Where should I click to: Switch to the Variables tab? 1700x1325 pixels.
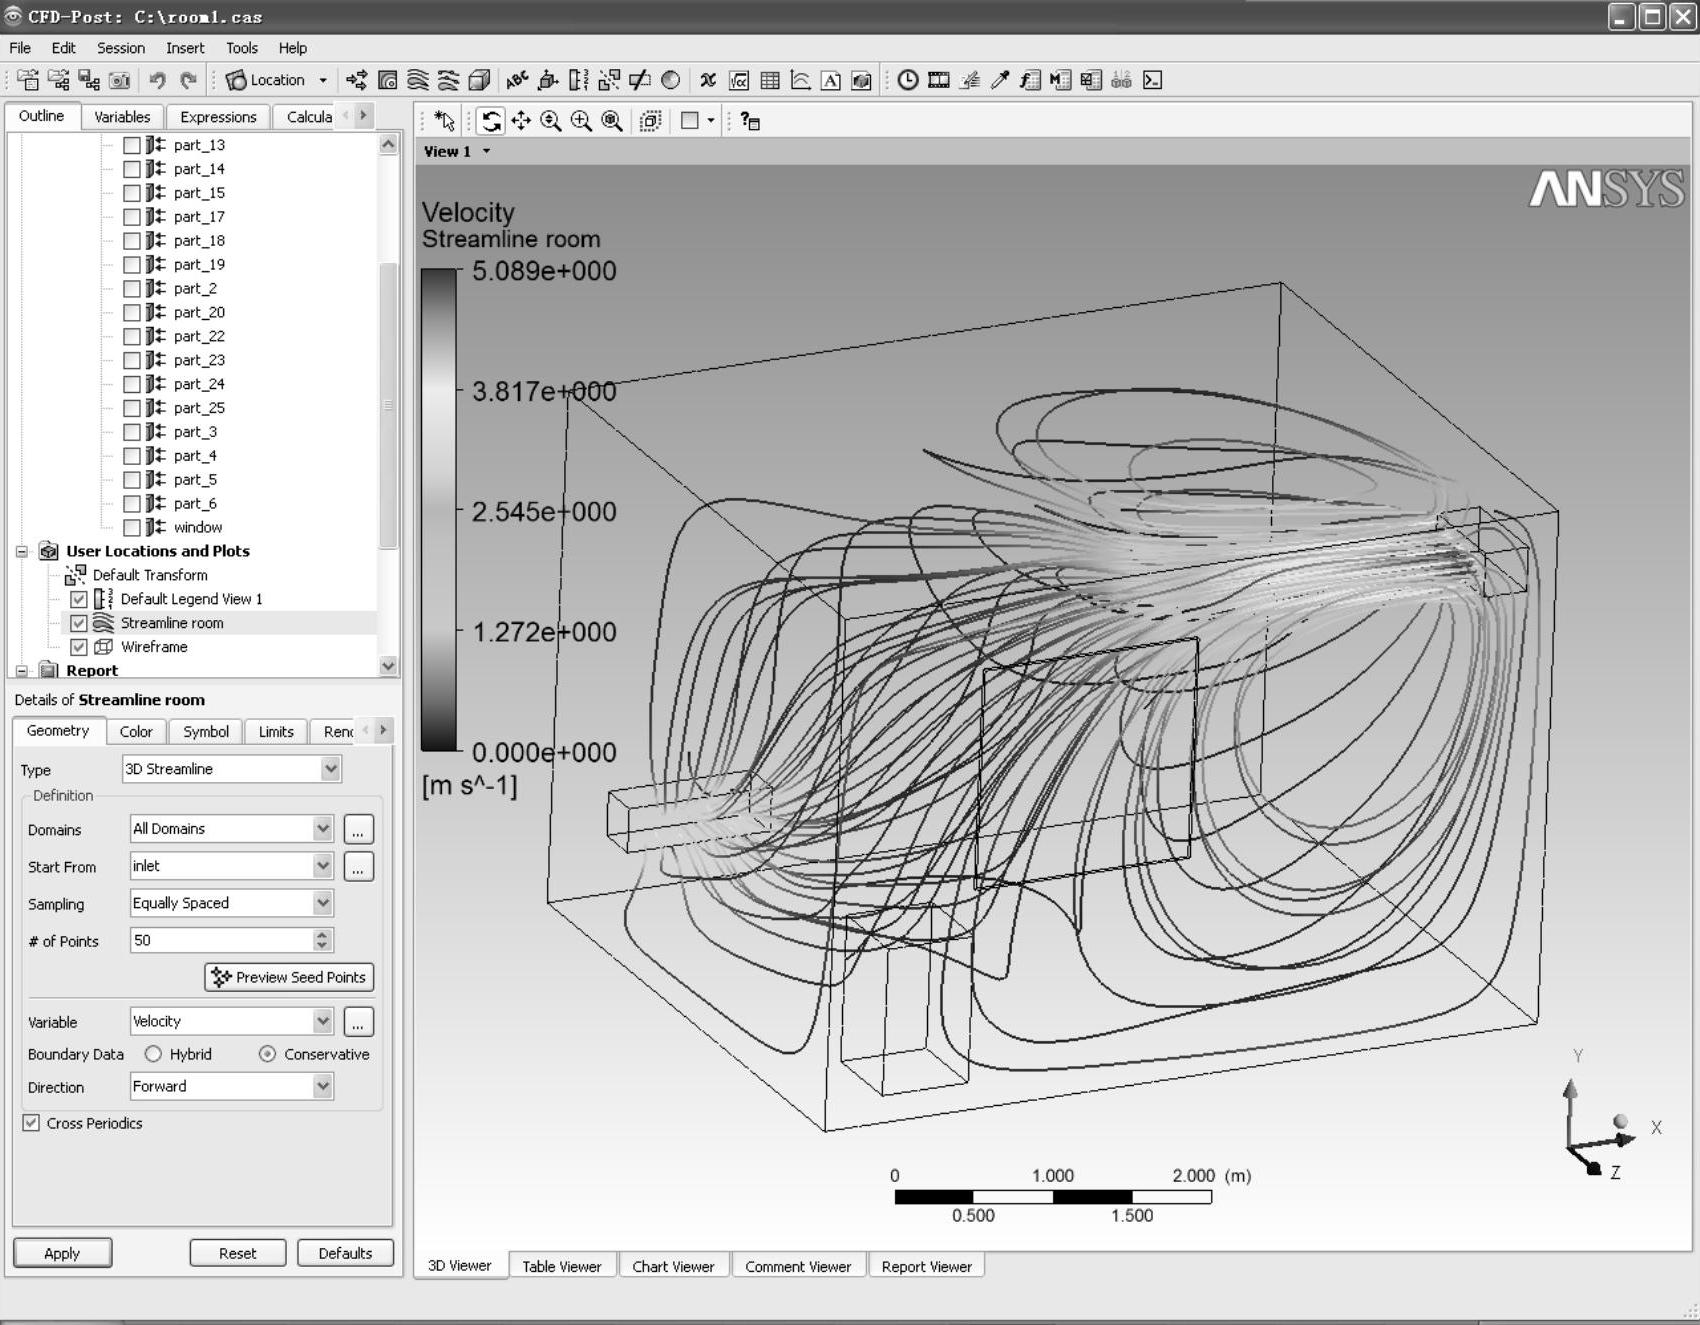(122, 117)
